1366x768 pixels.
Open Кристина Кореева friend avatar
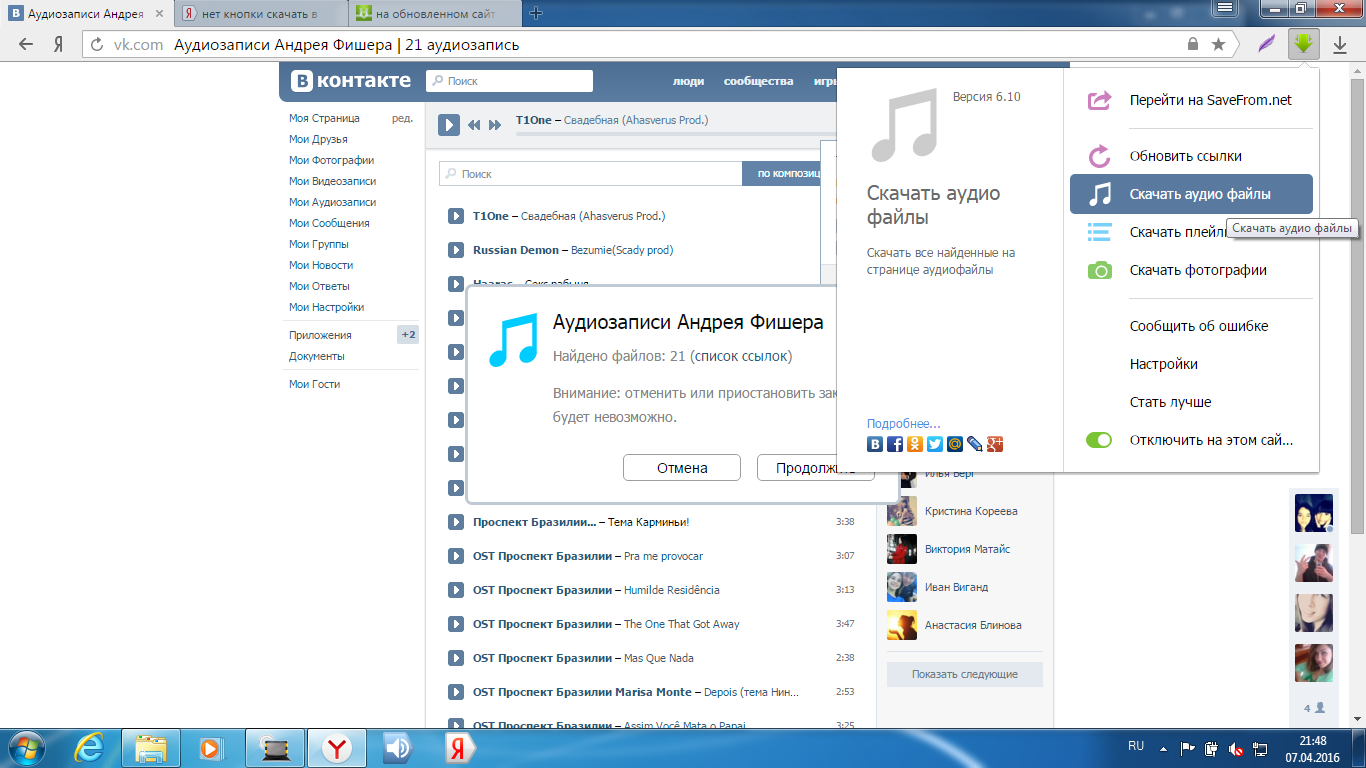(902, 511)
